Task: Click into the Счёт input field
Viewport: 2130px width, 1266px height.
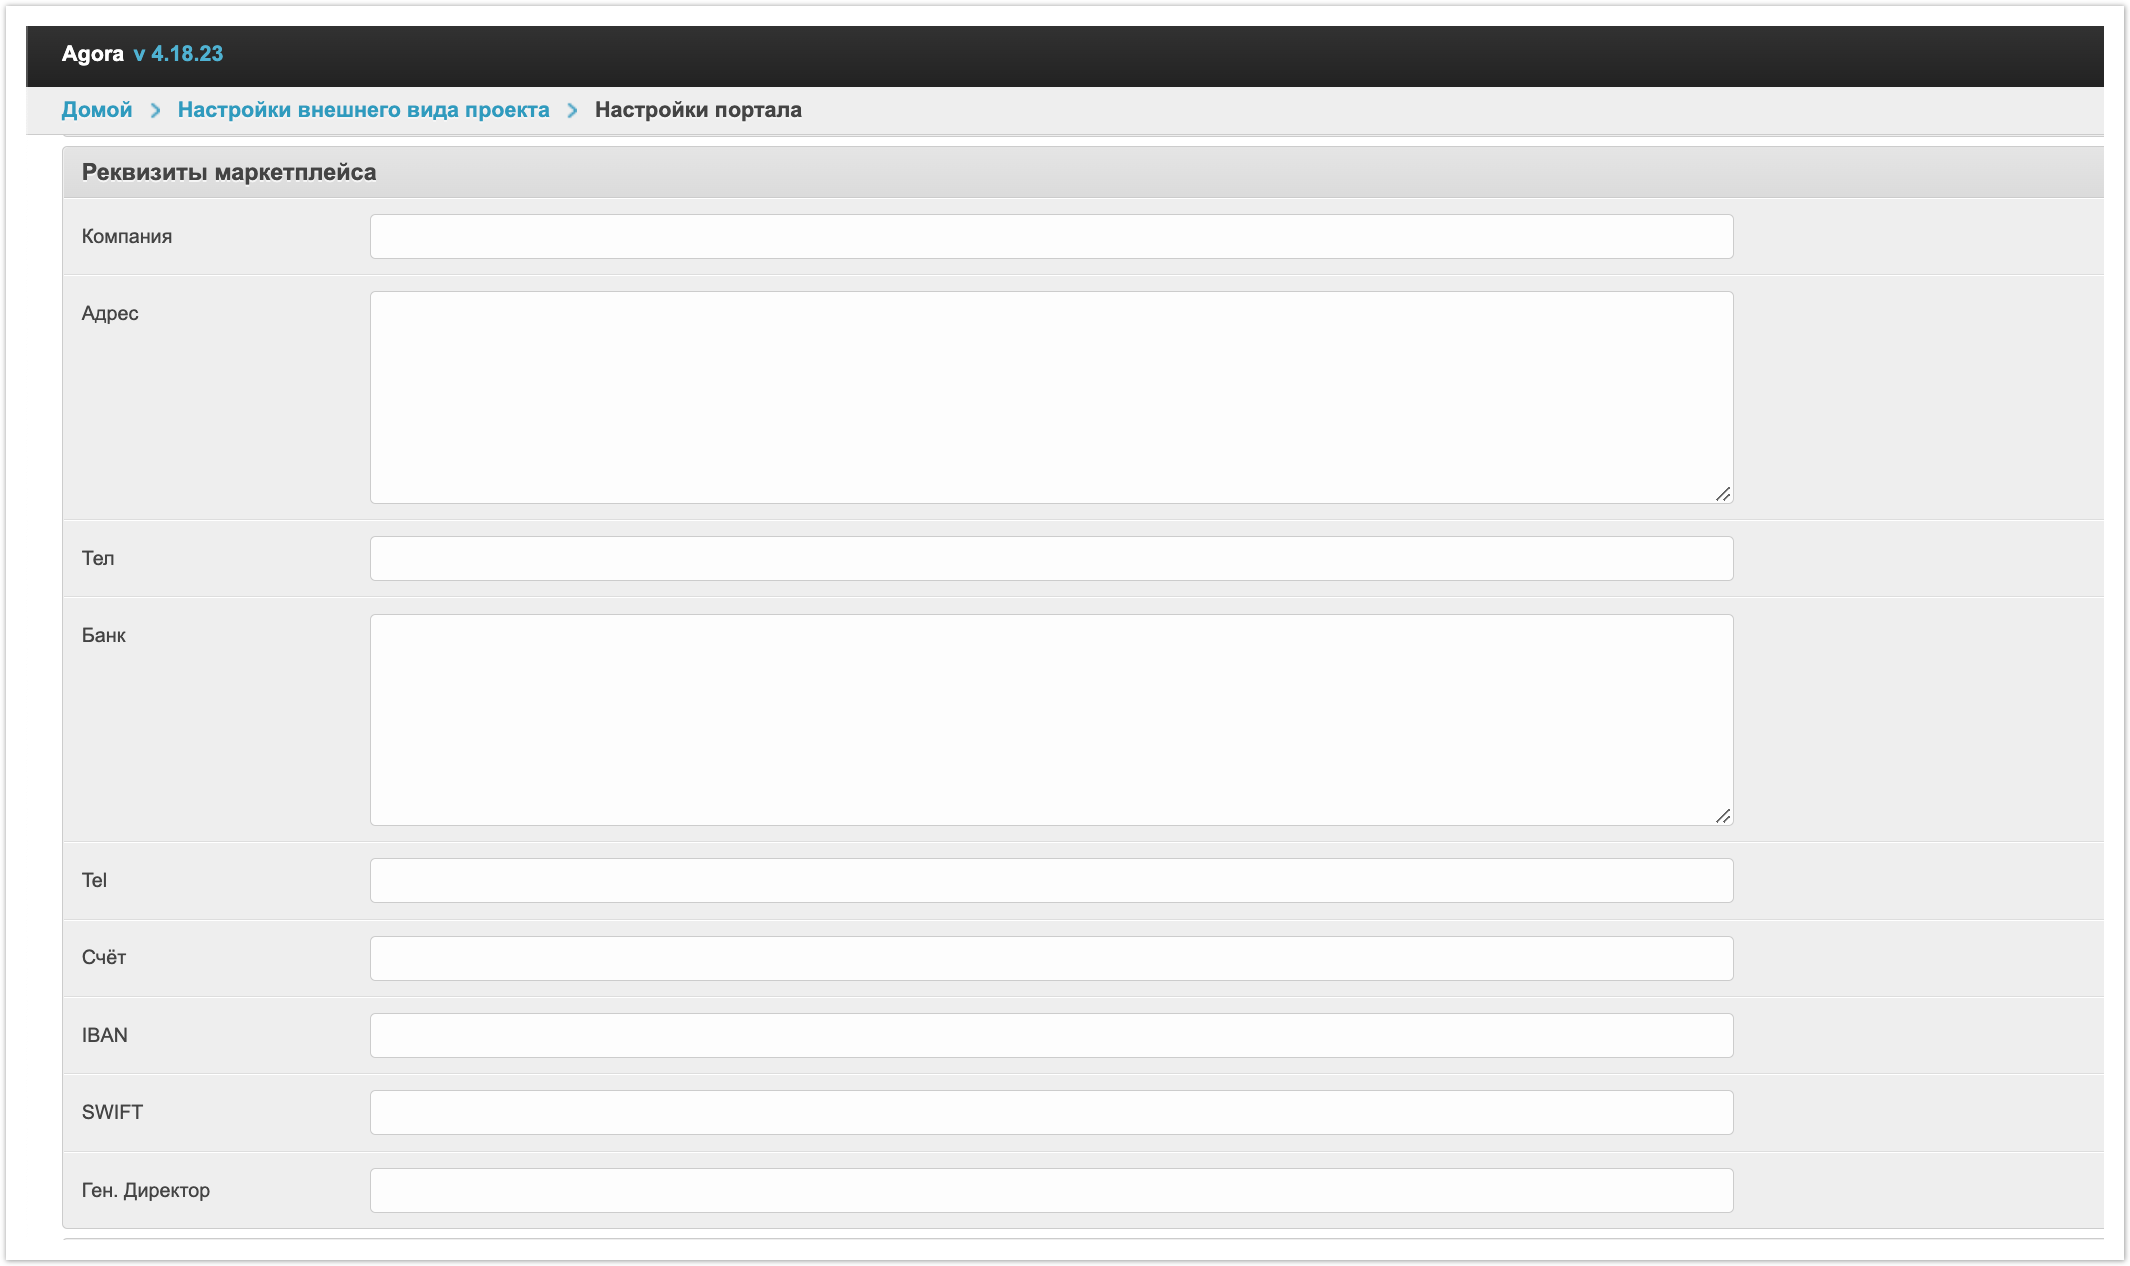Action: pyautogui.click(x=1051, y=958)
